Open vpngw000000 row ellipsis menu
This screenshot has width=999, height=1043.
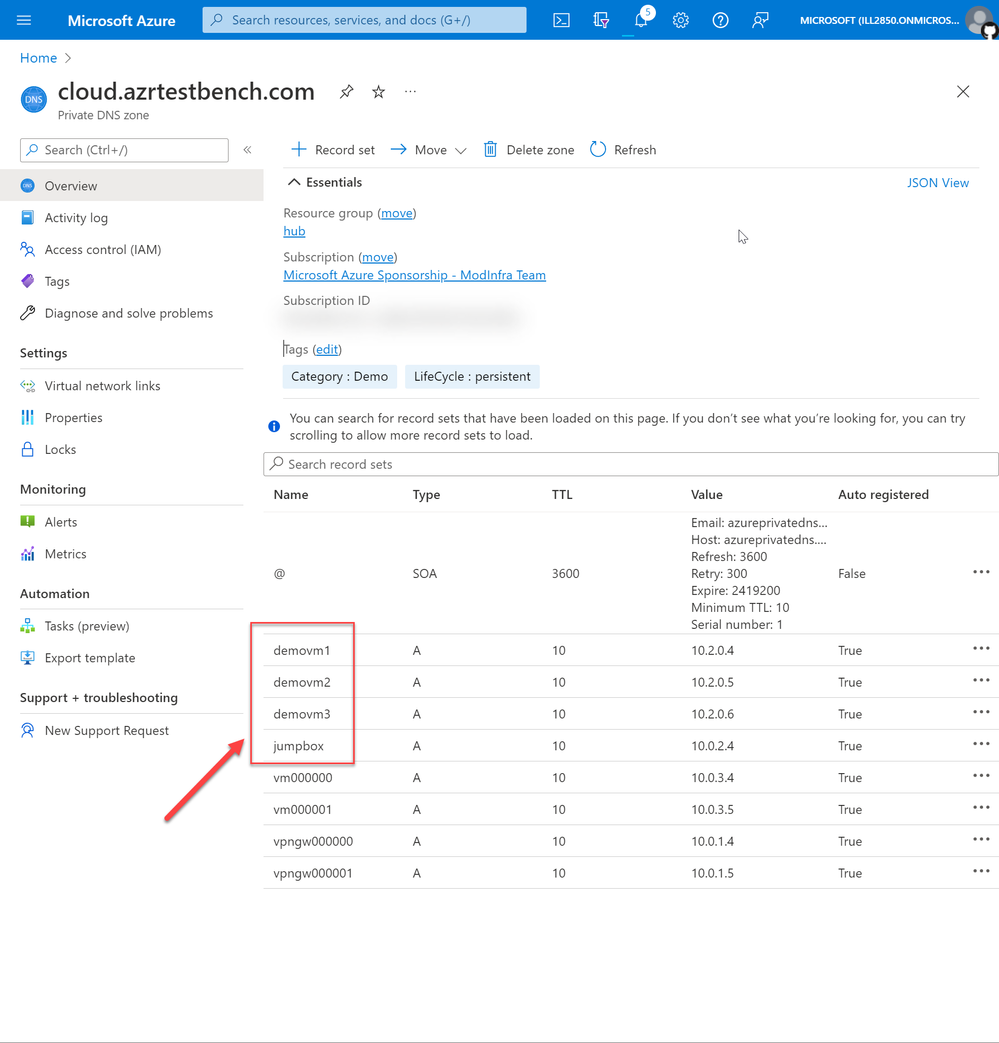(981, 839)
